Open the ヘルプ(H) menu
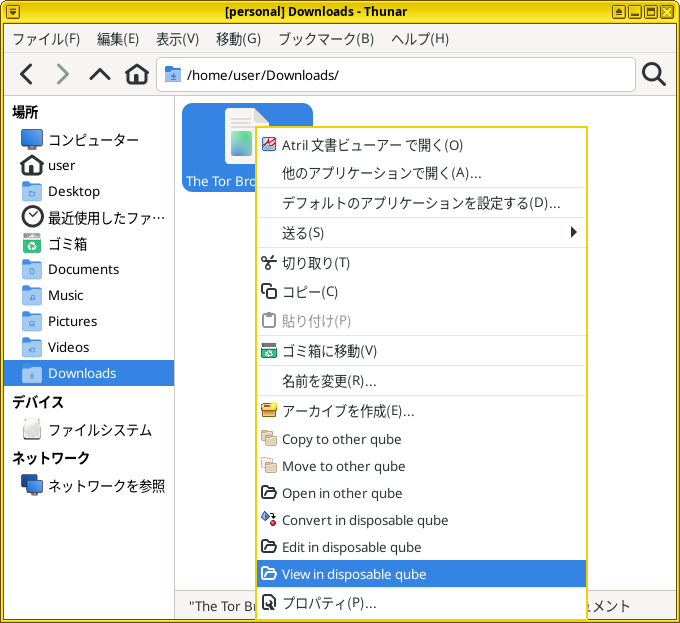680x623 pixels. pyautogui.click(x=420, y=39)
